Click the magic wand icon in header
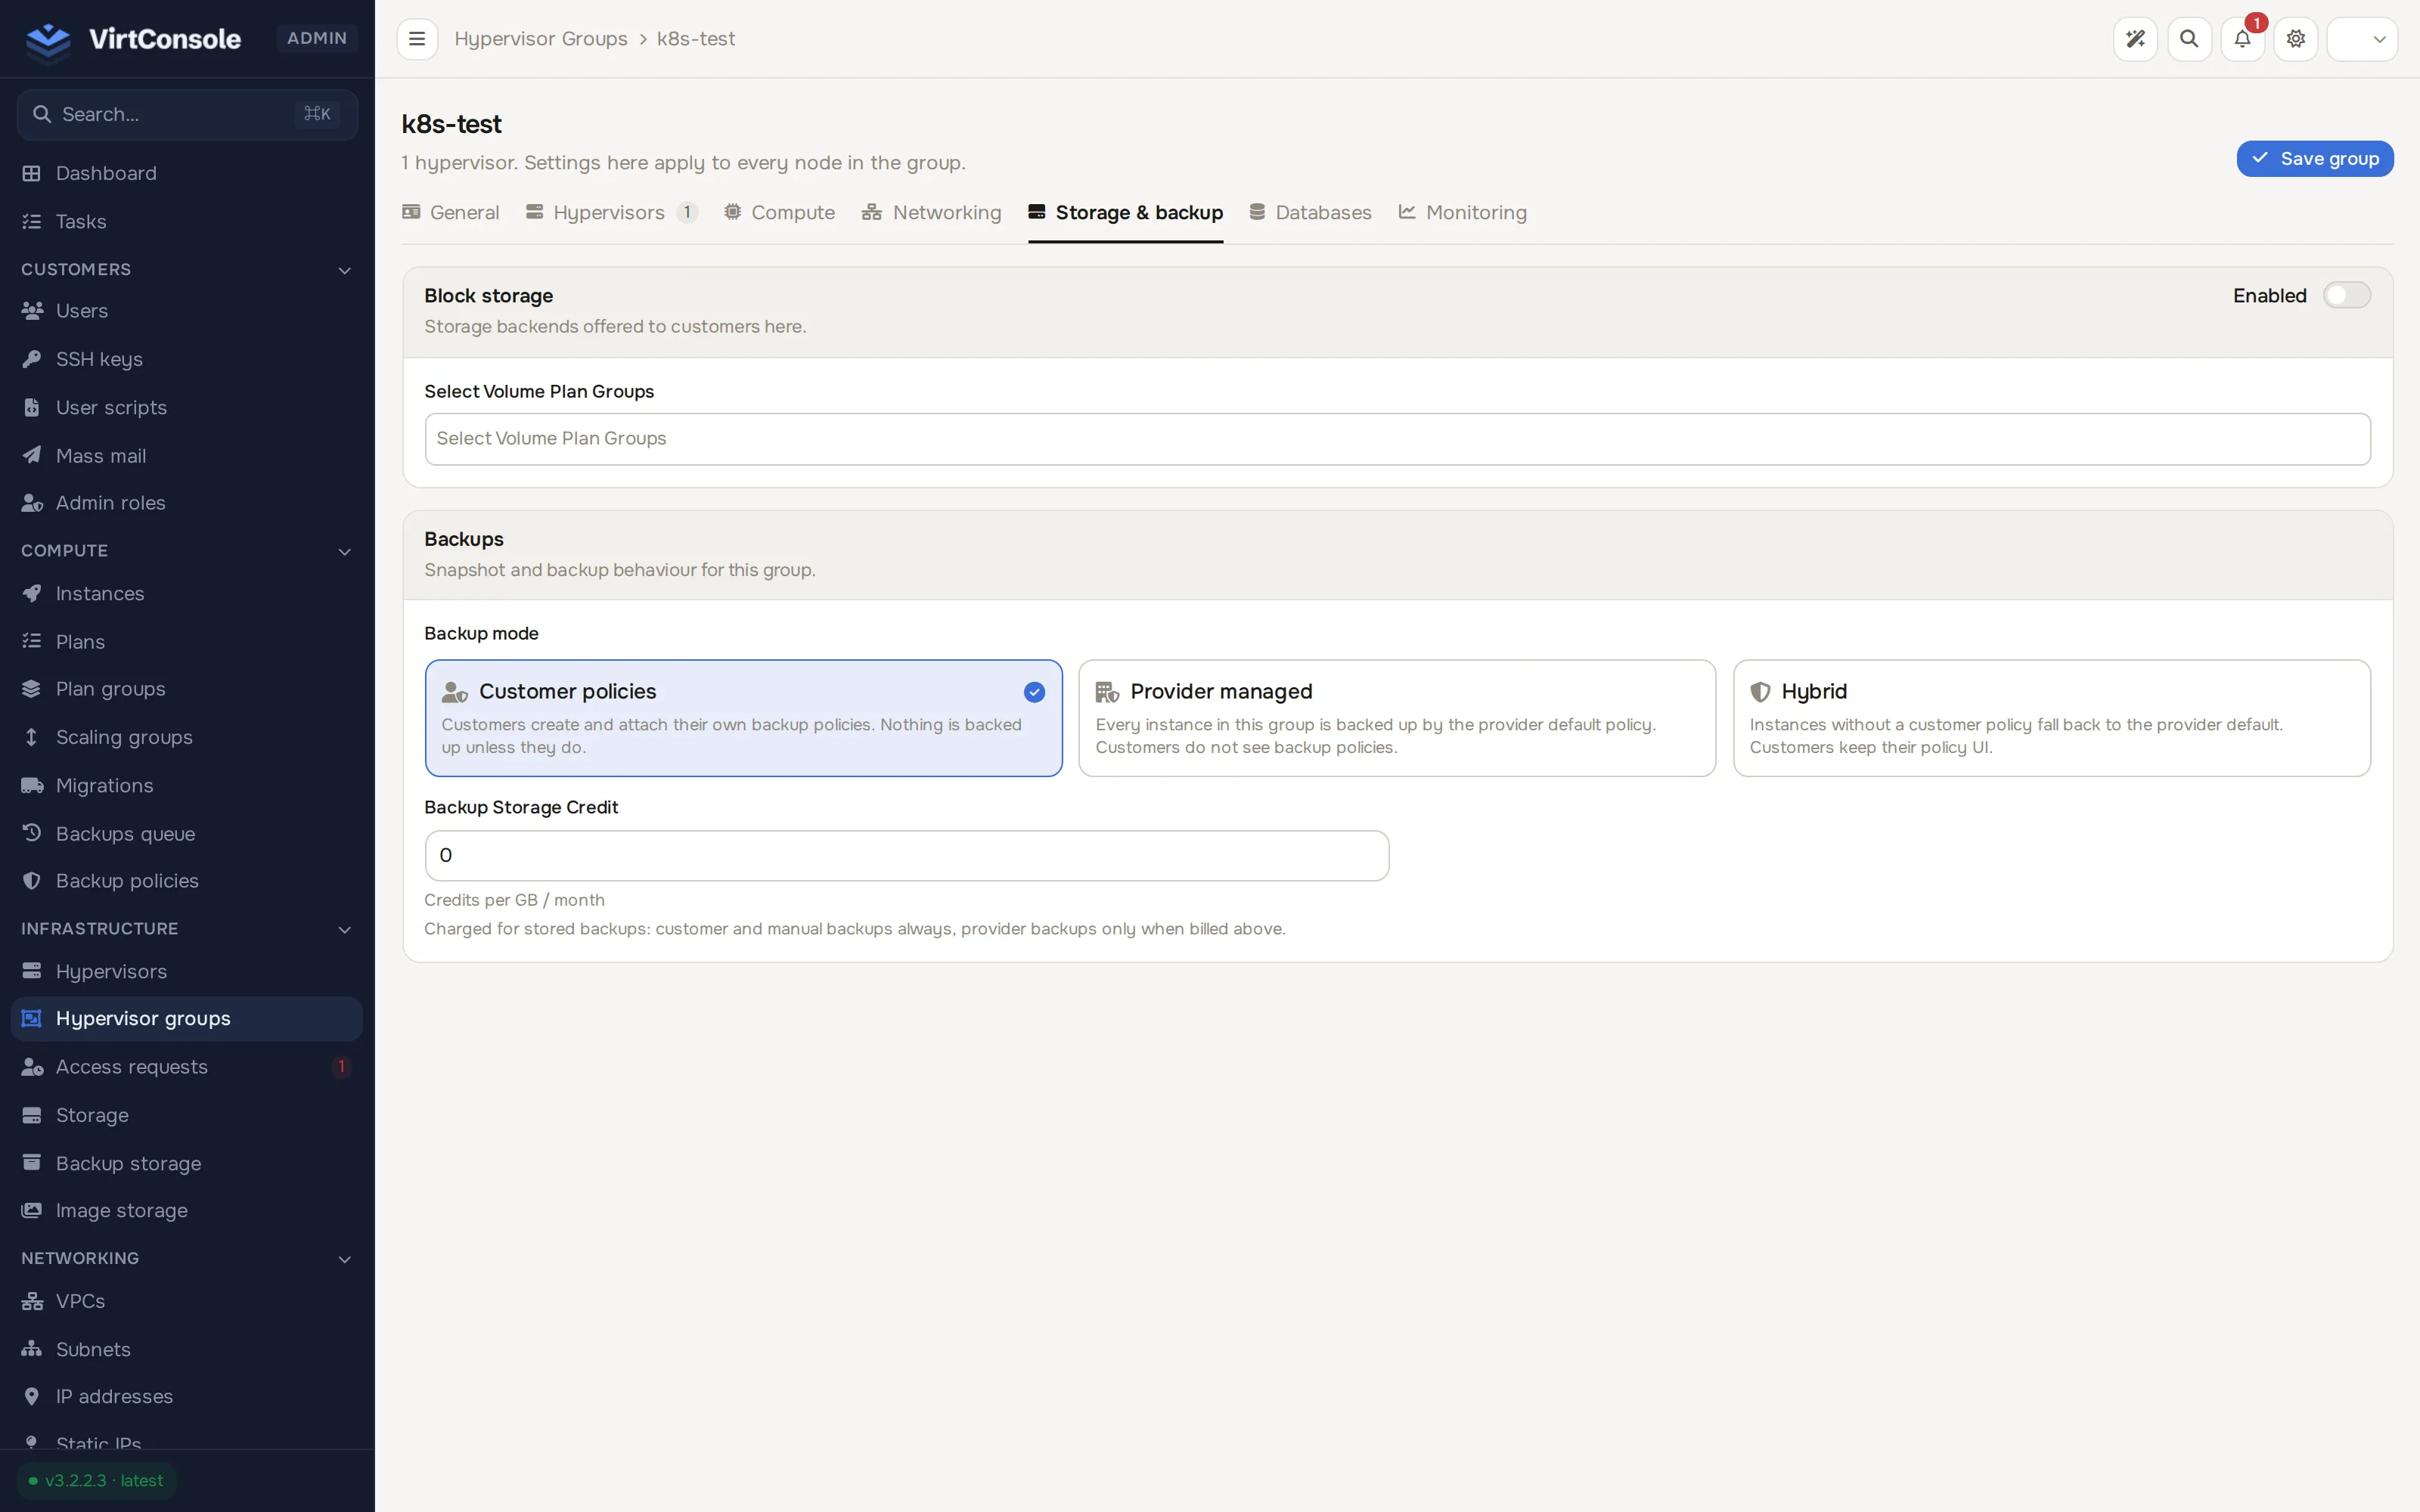 (x=2135, y=39)
